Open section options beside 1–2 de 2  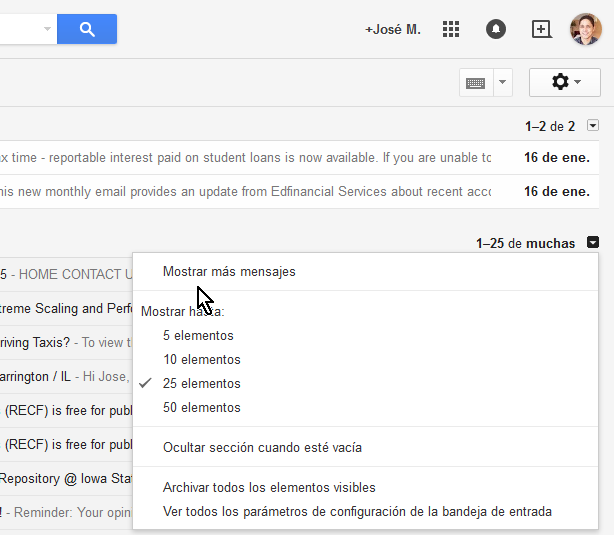click(x=593, y=126)
